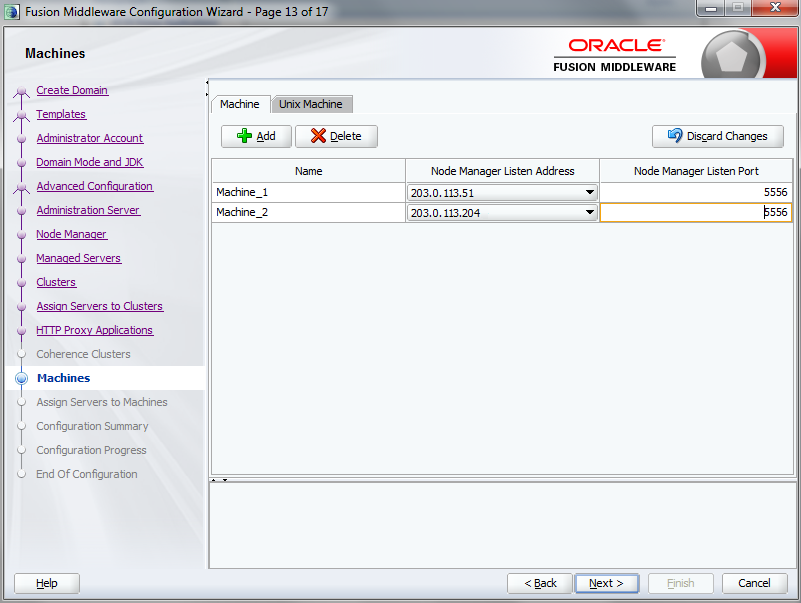
Task: Click the wizard icon in the title bar
Action: [x=11, y=9]
